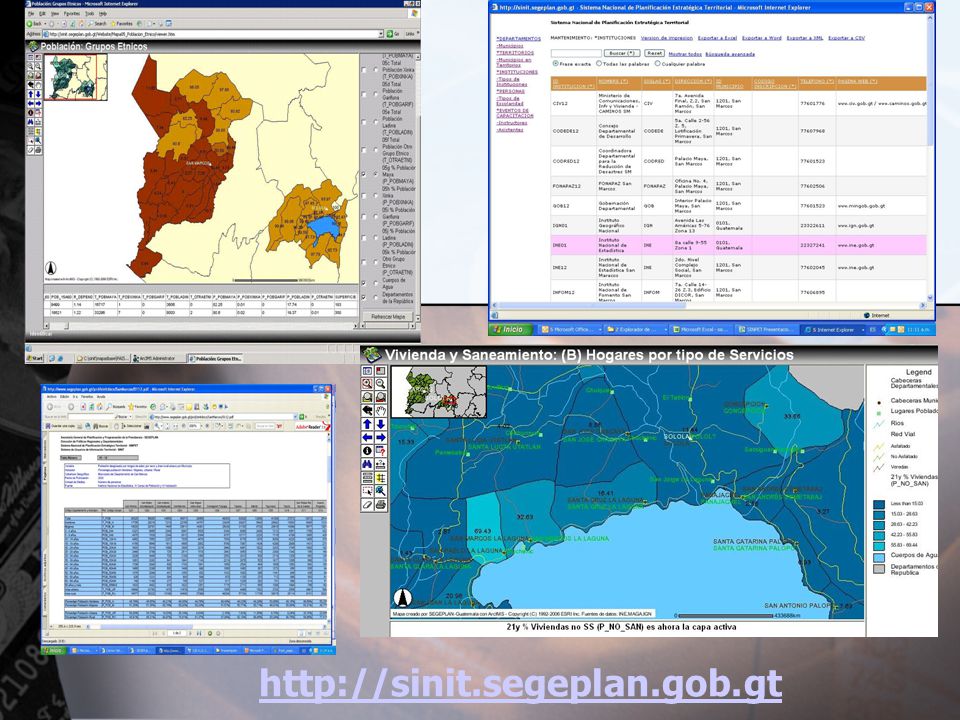Pan south with down arrow in Vivienda map

(380, 424)
